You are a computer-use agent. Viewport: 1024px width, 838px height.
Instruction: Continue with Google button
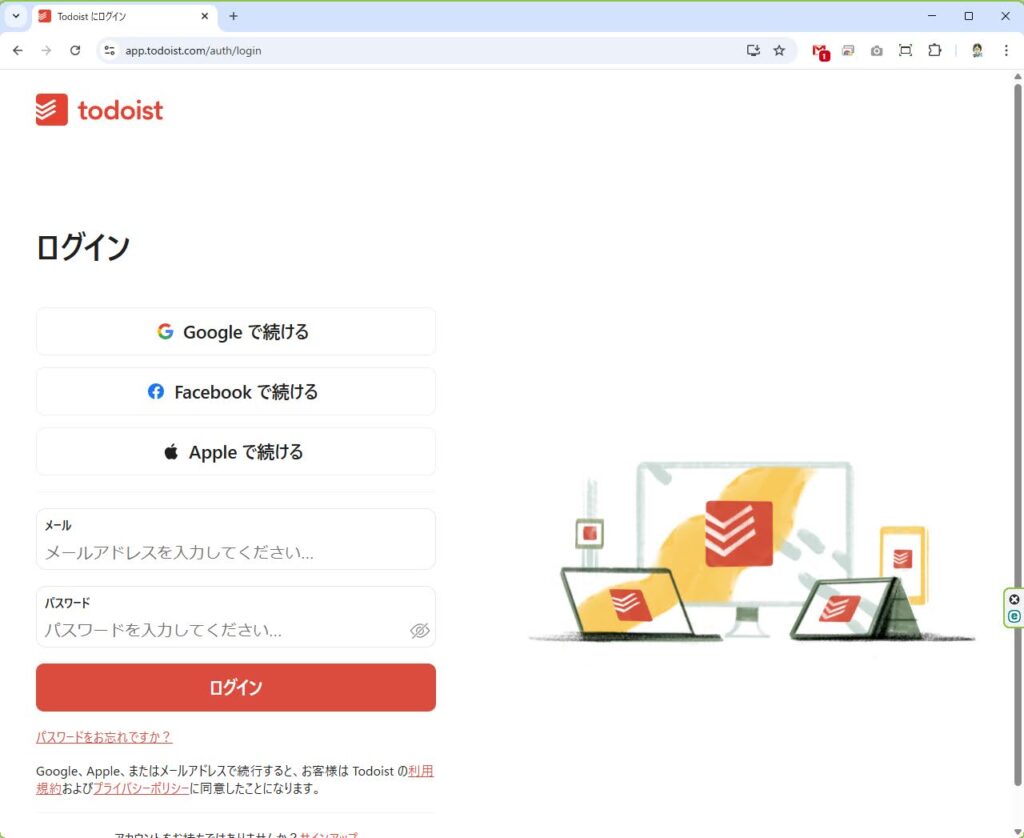point(236,332)
